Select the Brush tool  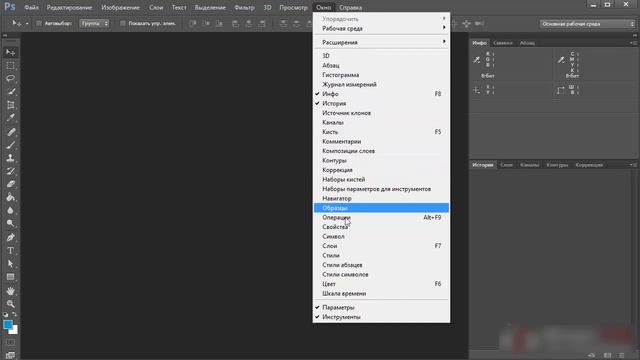point(11,145)
